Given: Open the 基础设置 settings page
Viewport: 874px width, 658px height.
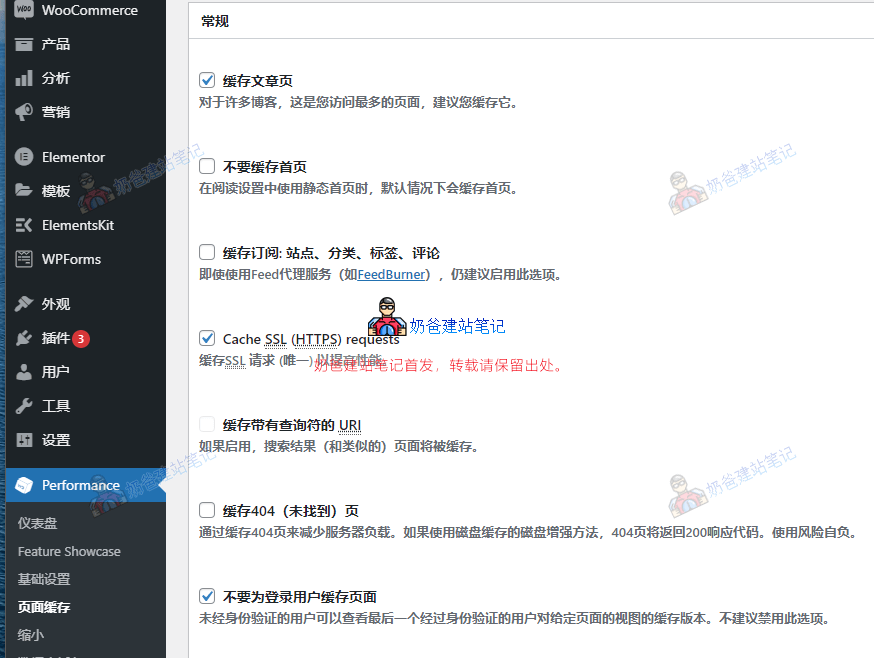Looking at the screenshot, I should 47,578.
